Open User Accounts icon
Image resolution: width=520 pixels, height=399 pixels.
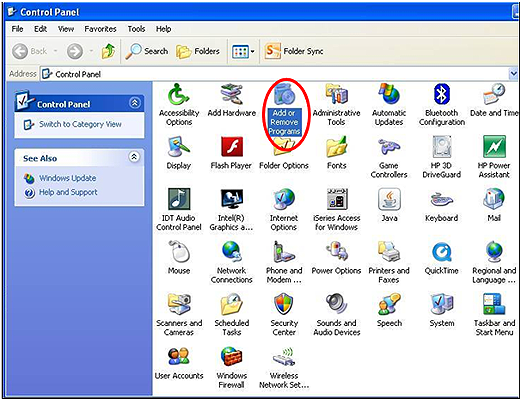click(179, 363)
